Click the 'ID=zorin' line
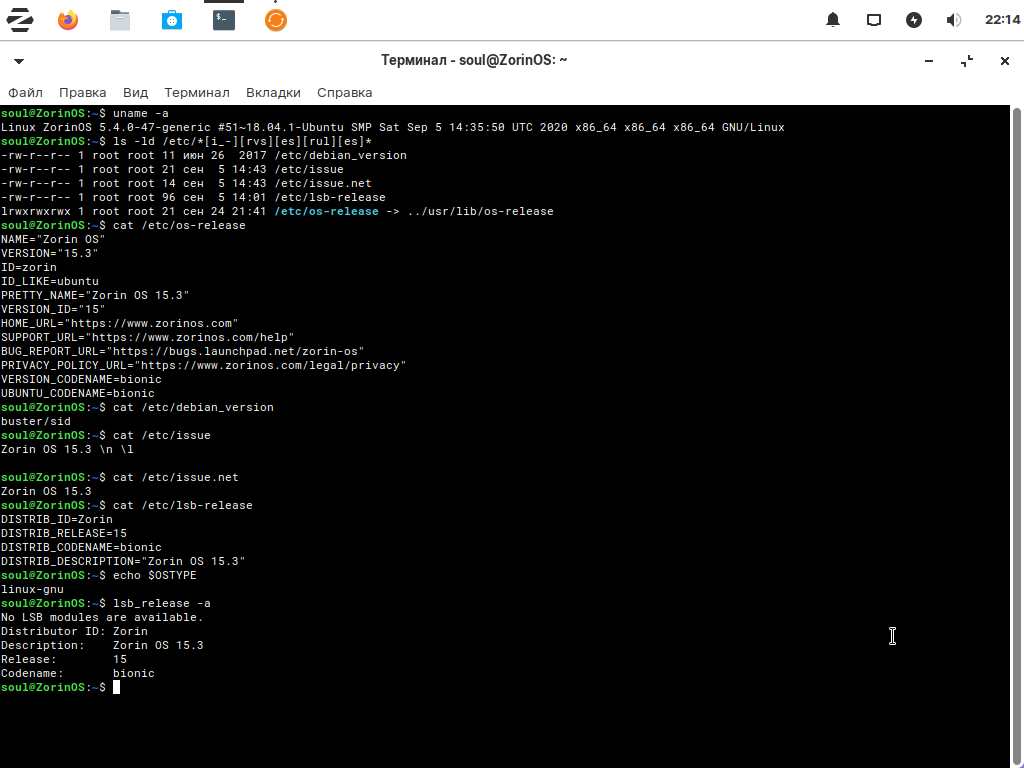1024x768 pixels. [x=29, y=267]
